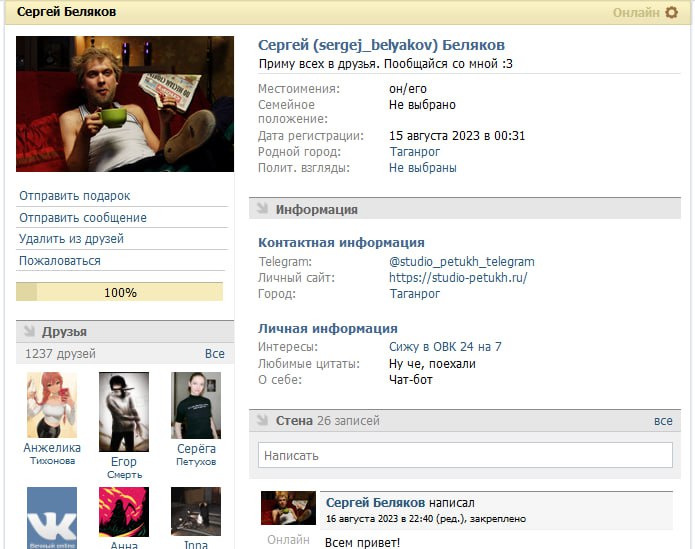Open Анна's friend avatar

coord(124,512)
